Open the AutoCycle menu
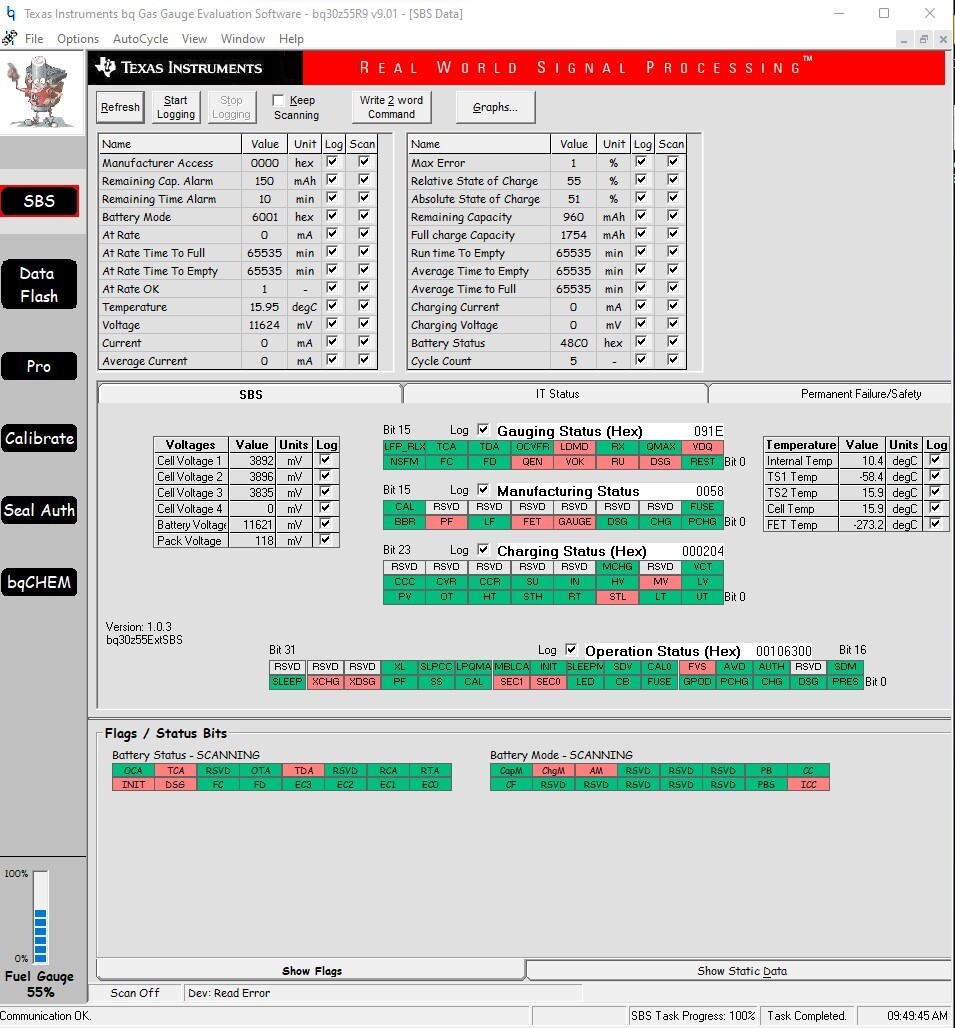This screenshot has width=955, height=1028. (140, 39)
